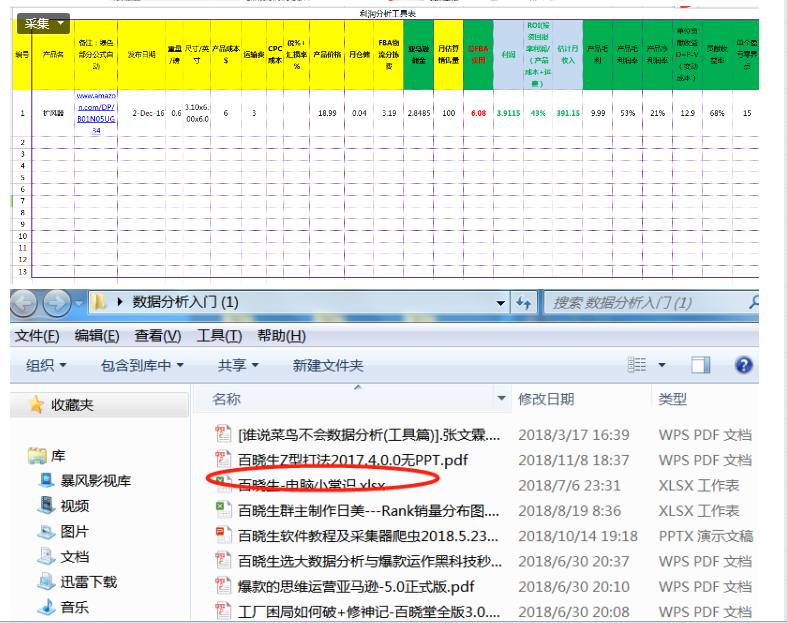Select 收藏夹 in the navigation pane

72,405
